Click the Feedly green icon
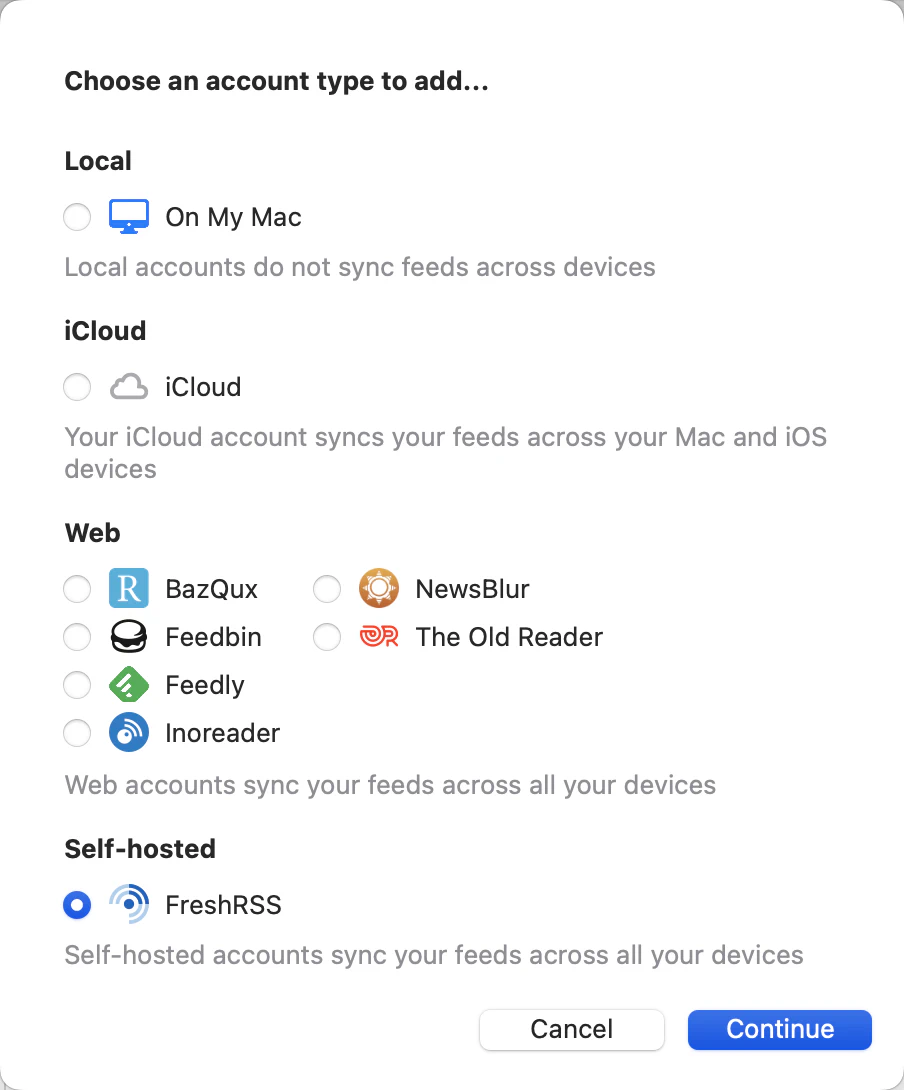 (x=129, y=685)
